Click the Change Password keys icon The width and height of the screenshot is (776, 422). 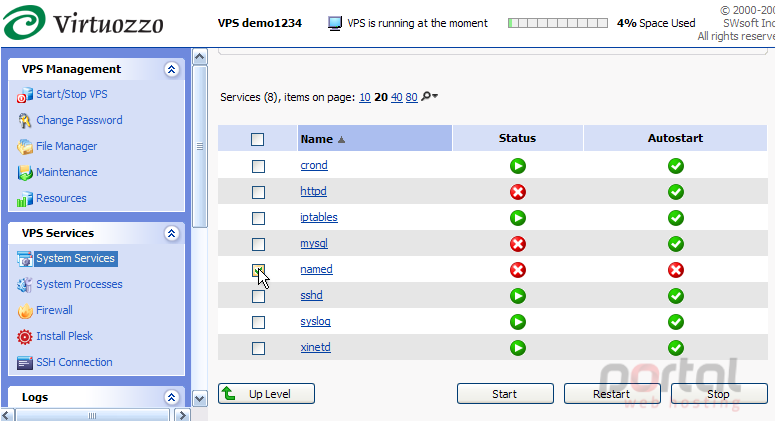click(24, 121)
